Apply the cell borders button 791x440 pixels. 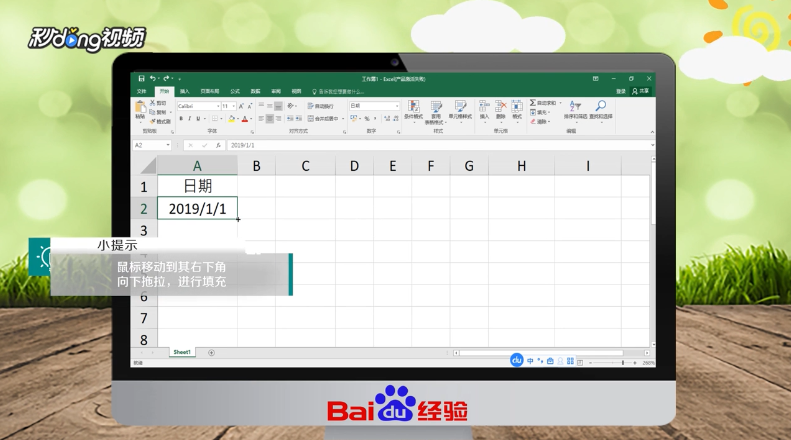coord(214,119)
